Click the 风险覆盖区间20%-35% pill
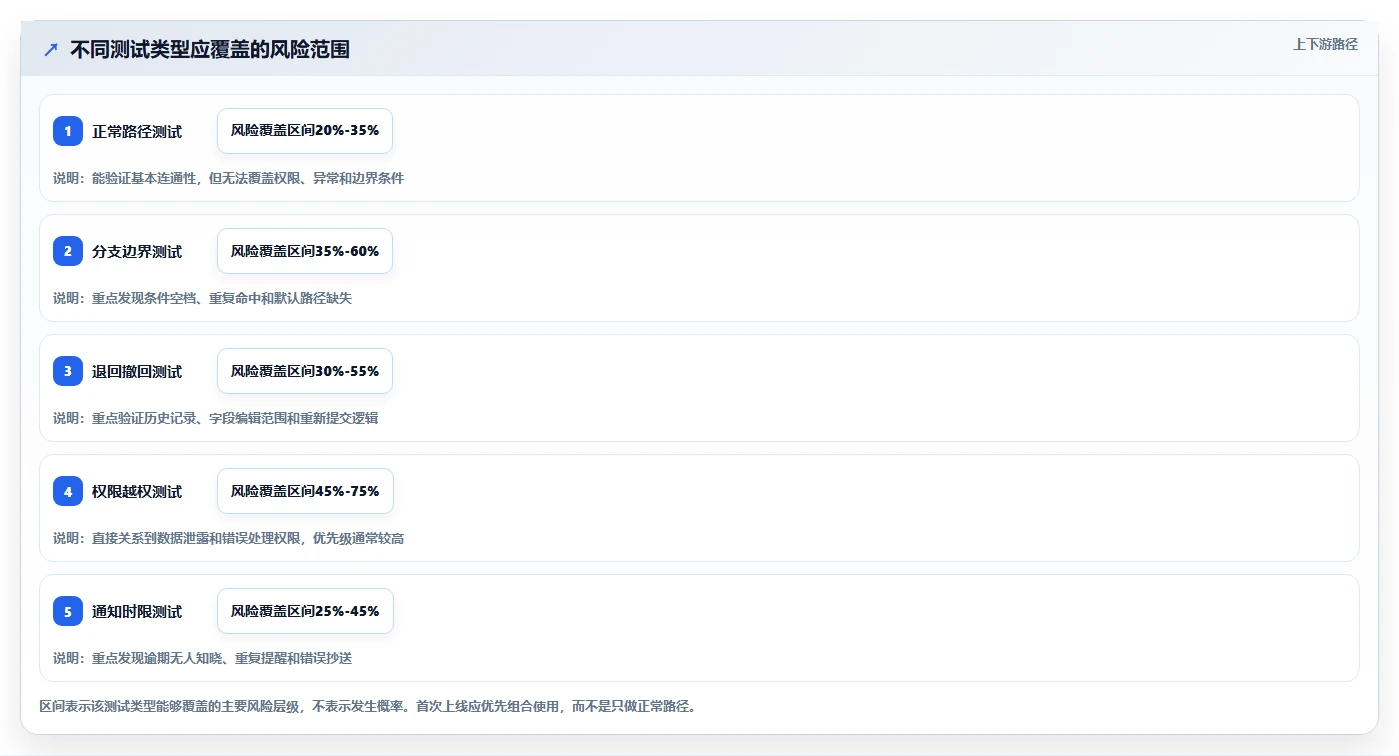 coord(305,131)
